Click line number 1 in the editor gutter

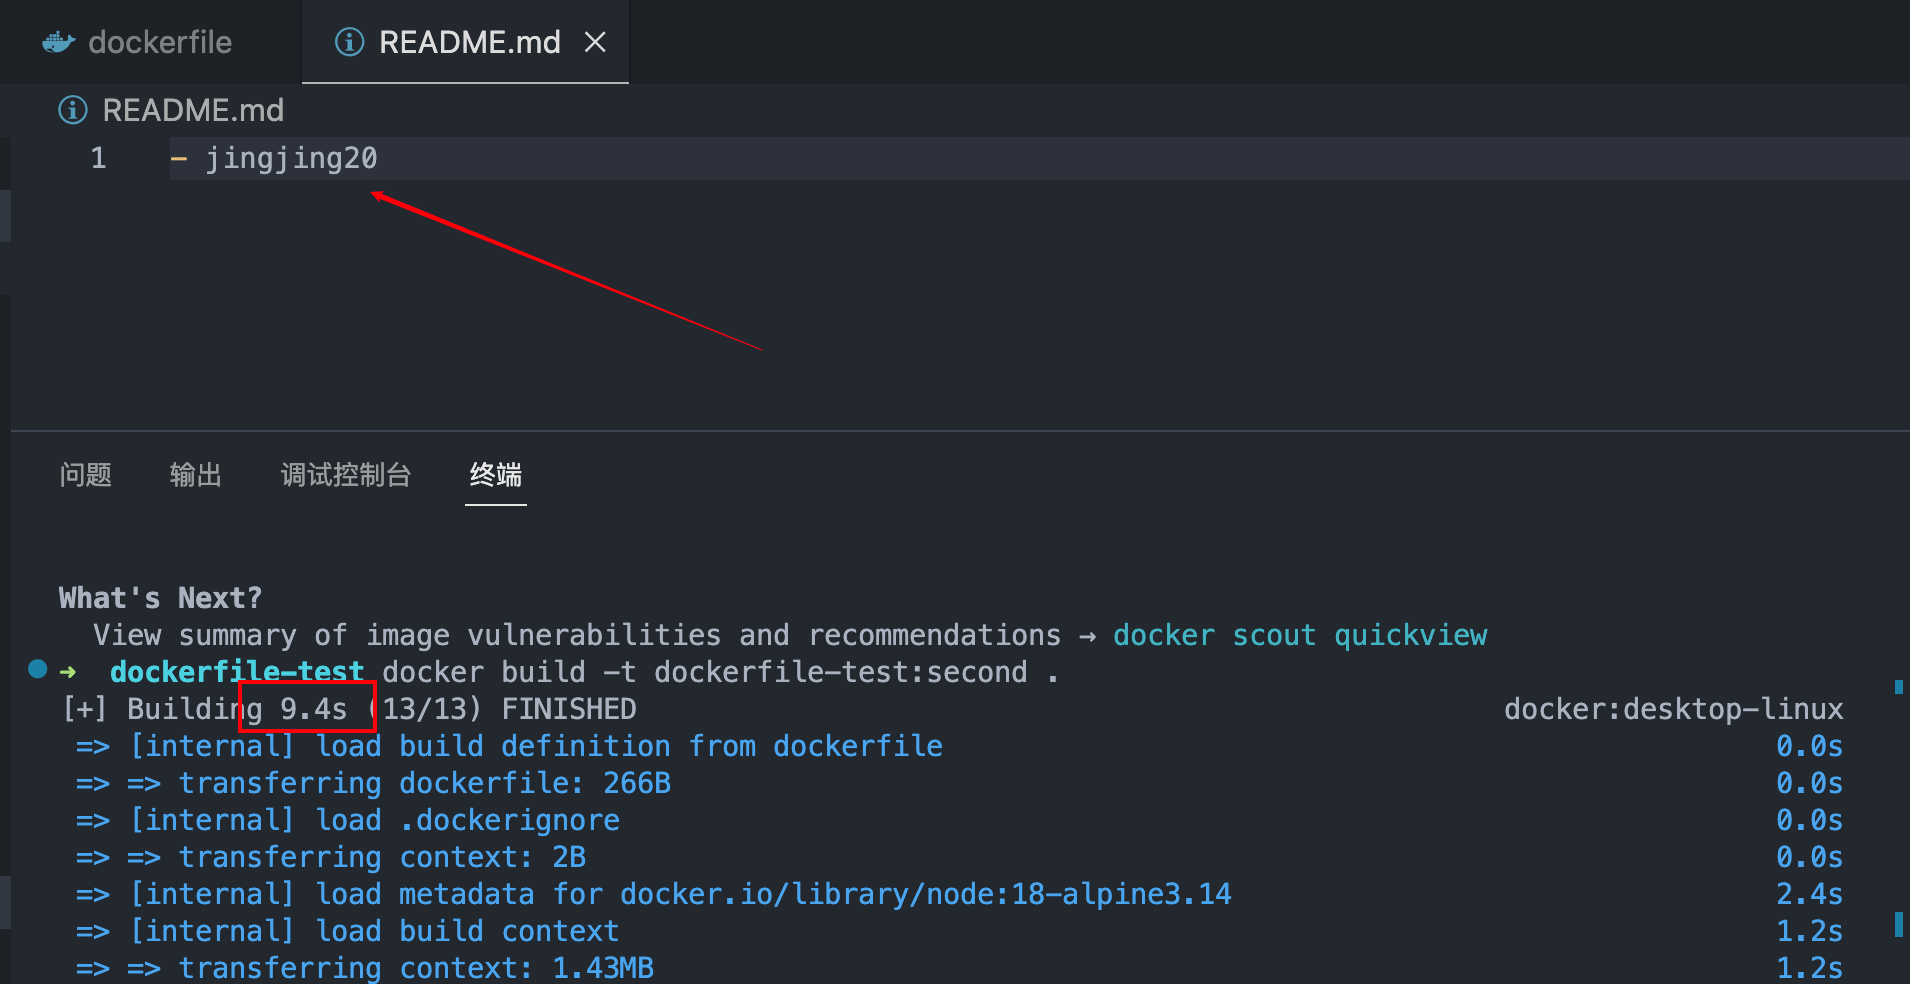[98, 158]
